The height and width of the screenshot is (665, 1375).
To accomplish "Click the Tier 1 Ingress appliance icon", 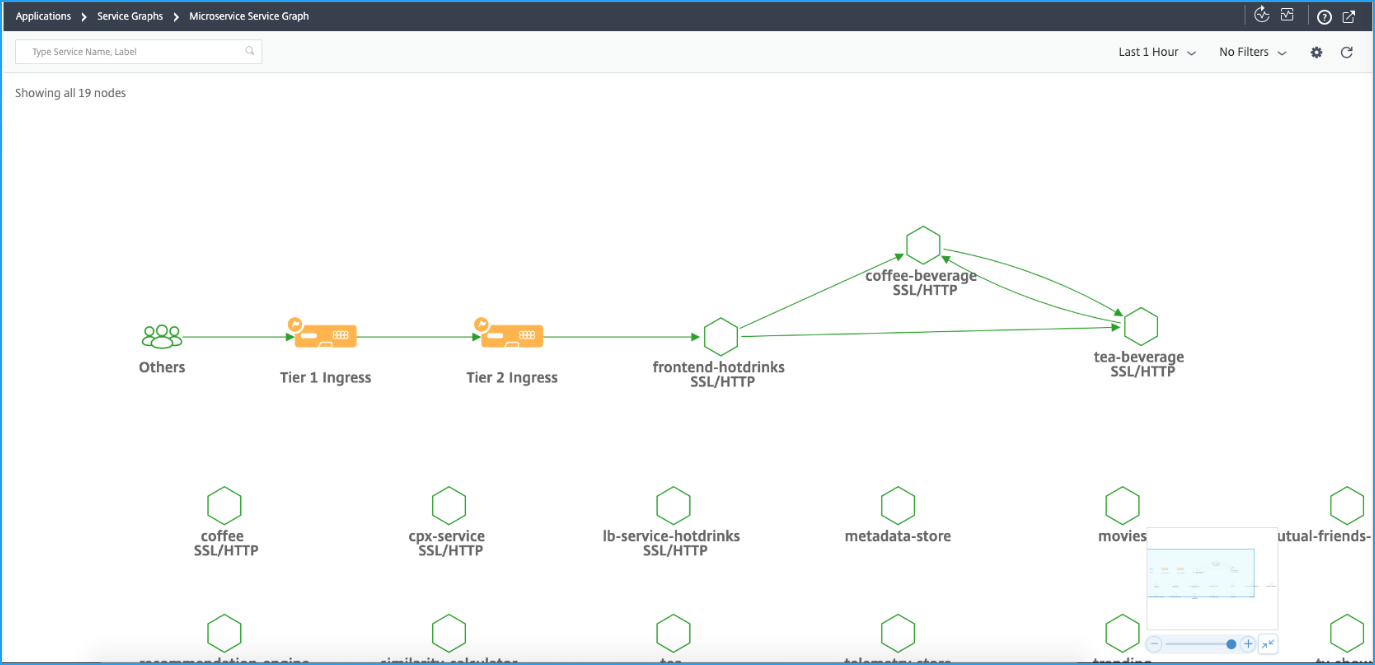I will pos(325,337).
